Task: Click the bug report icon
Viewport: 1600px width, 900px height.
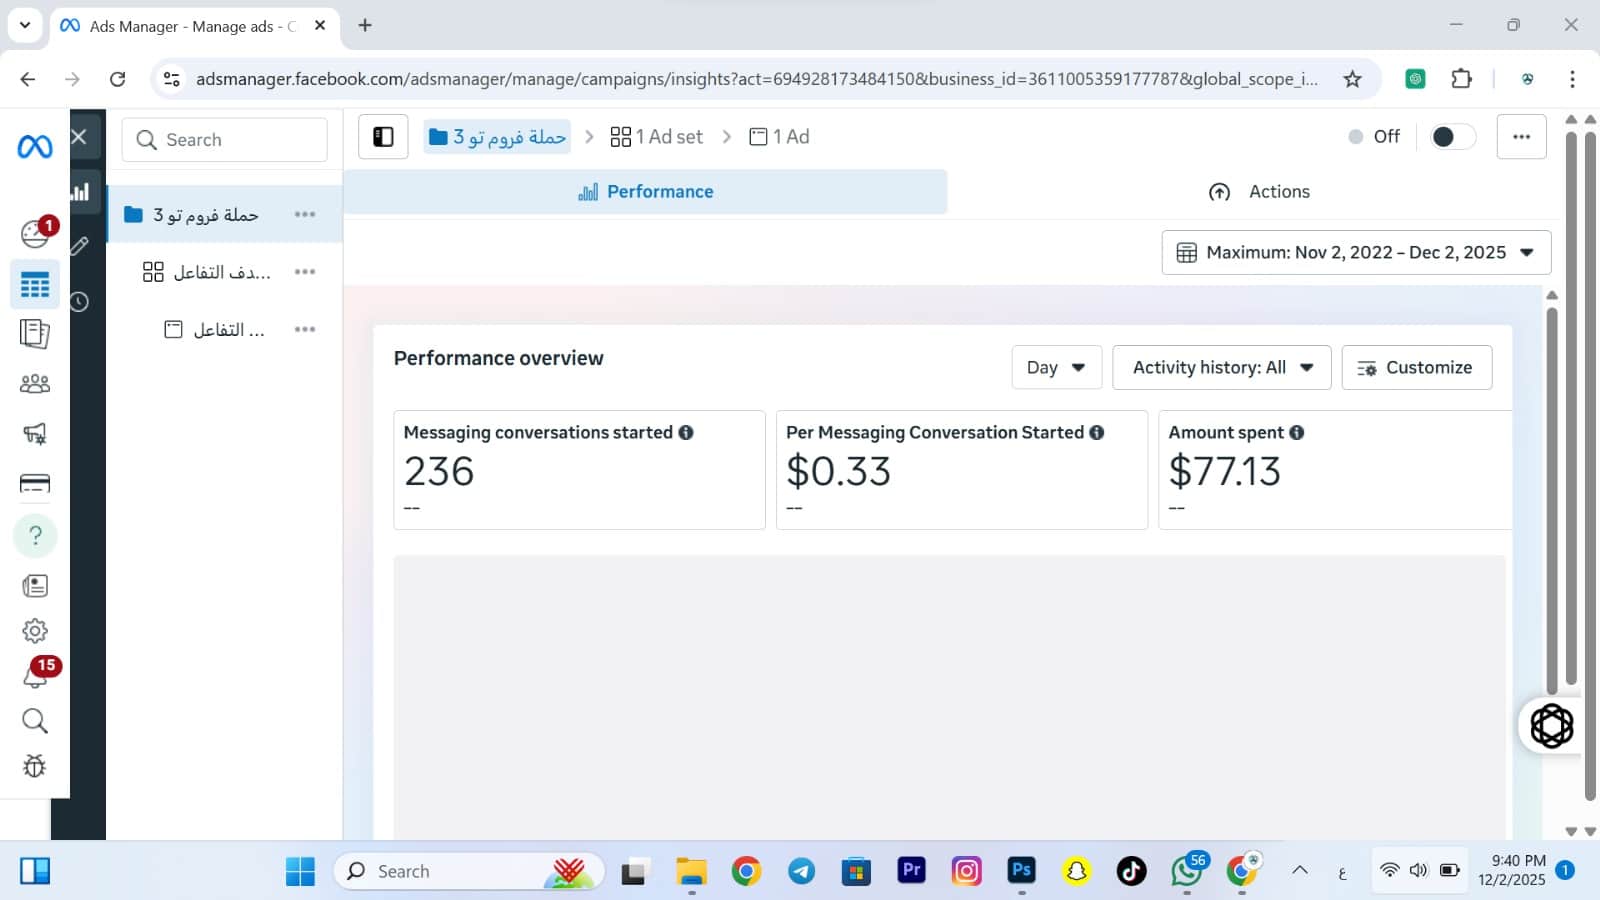Action: 35,766
